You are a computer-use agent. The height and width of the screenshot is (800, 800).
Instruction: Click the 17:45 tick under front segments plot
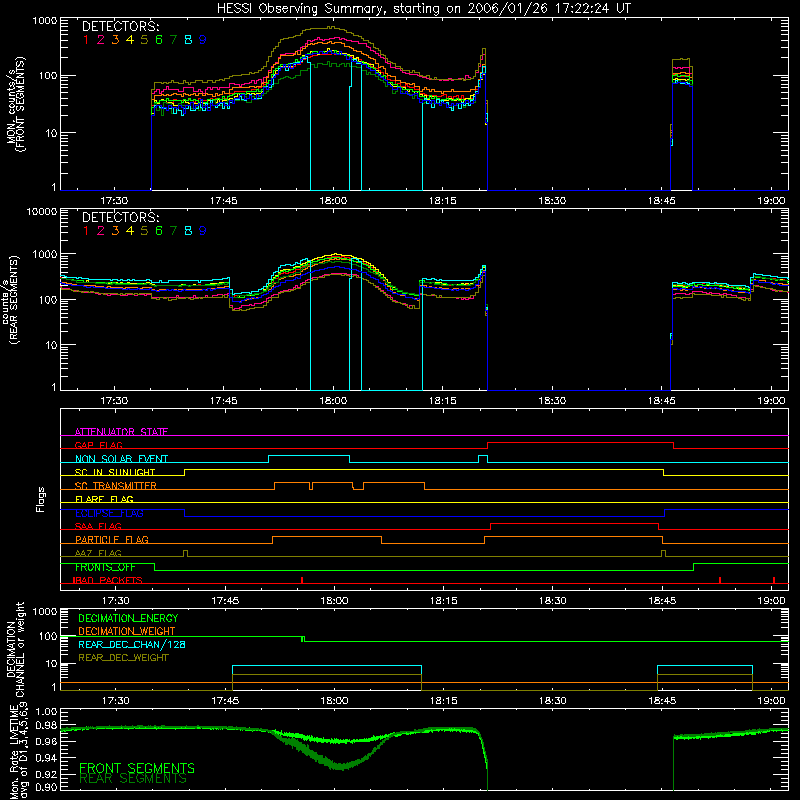(223, 201)
